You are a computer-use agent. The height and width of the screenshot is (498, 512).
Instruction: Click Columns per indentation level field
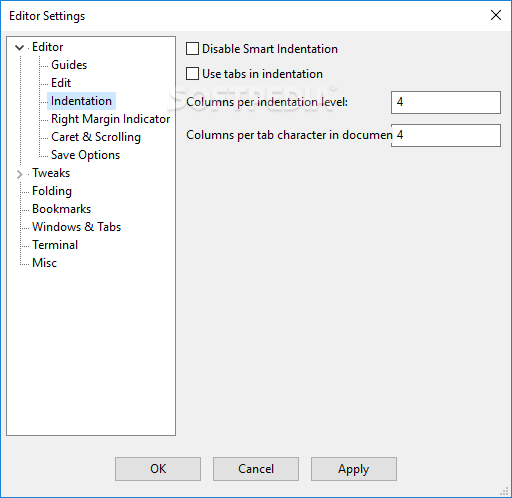pyautogui.click(x=446, y=102)
